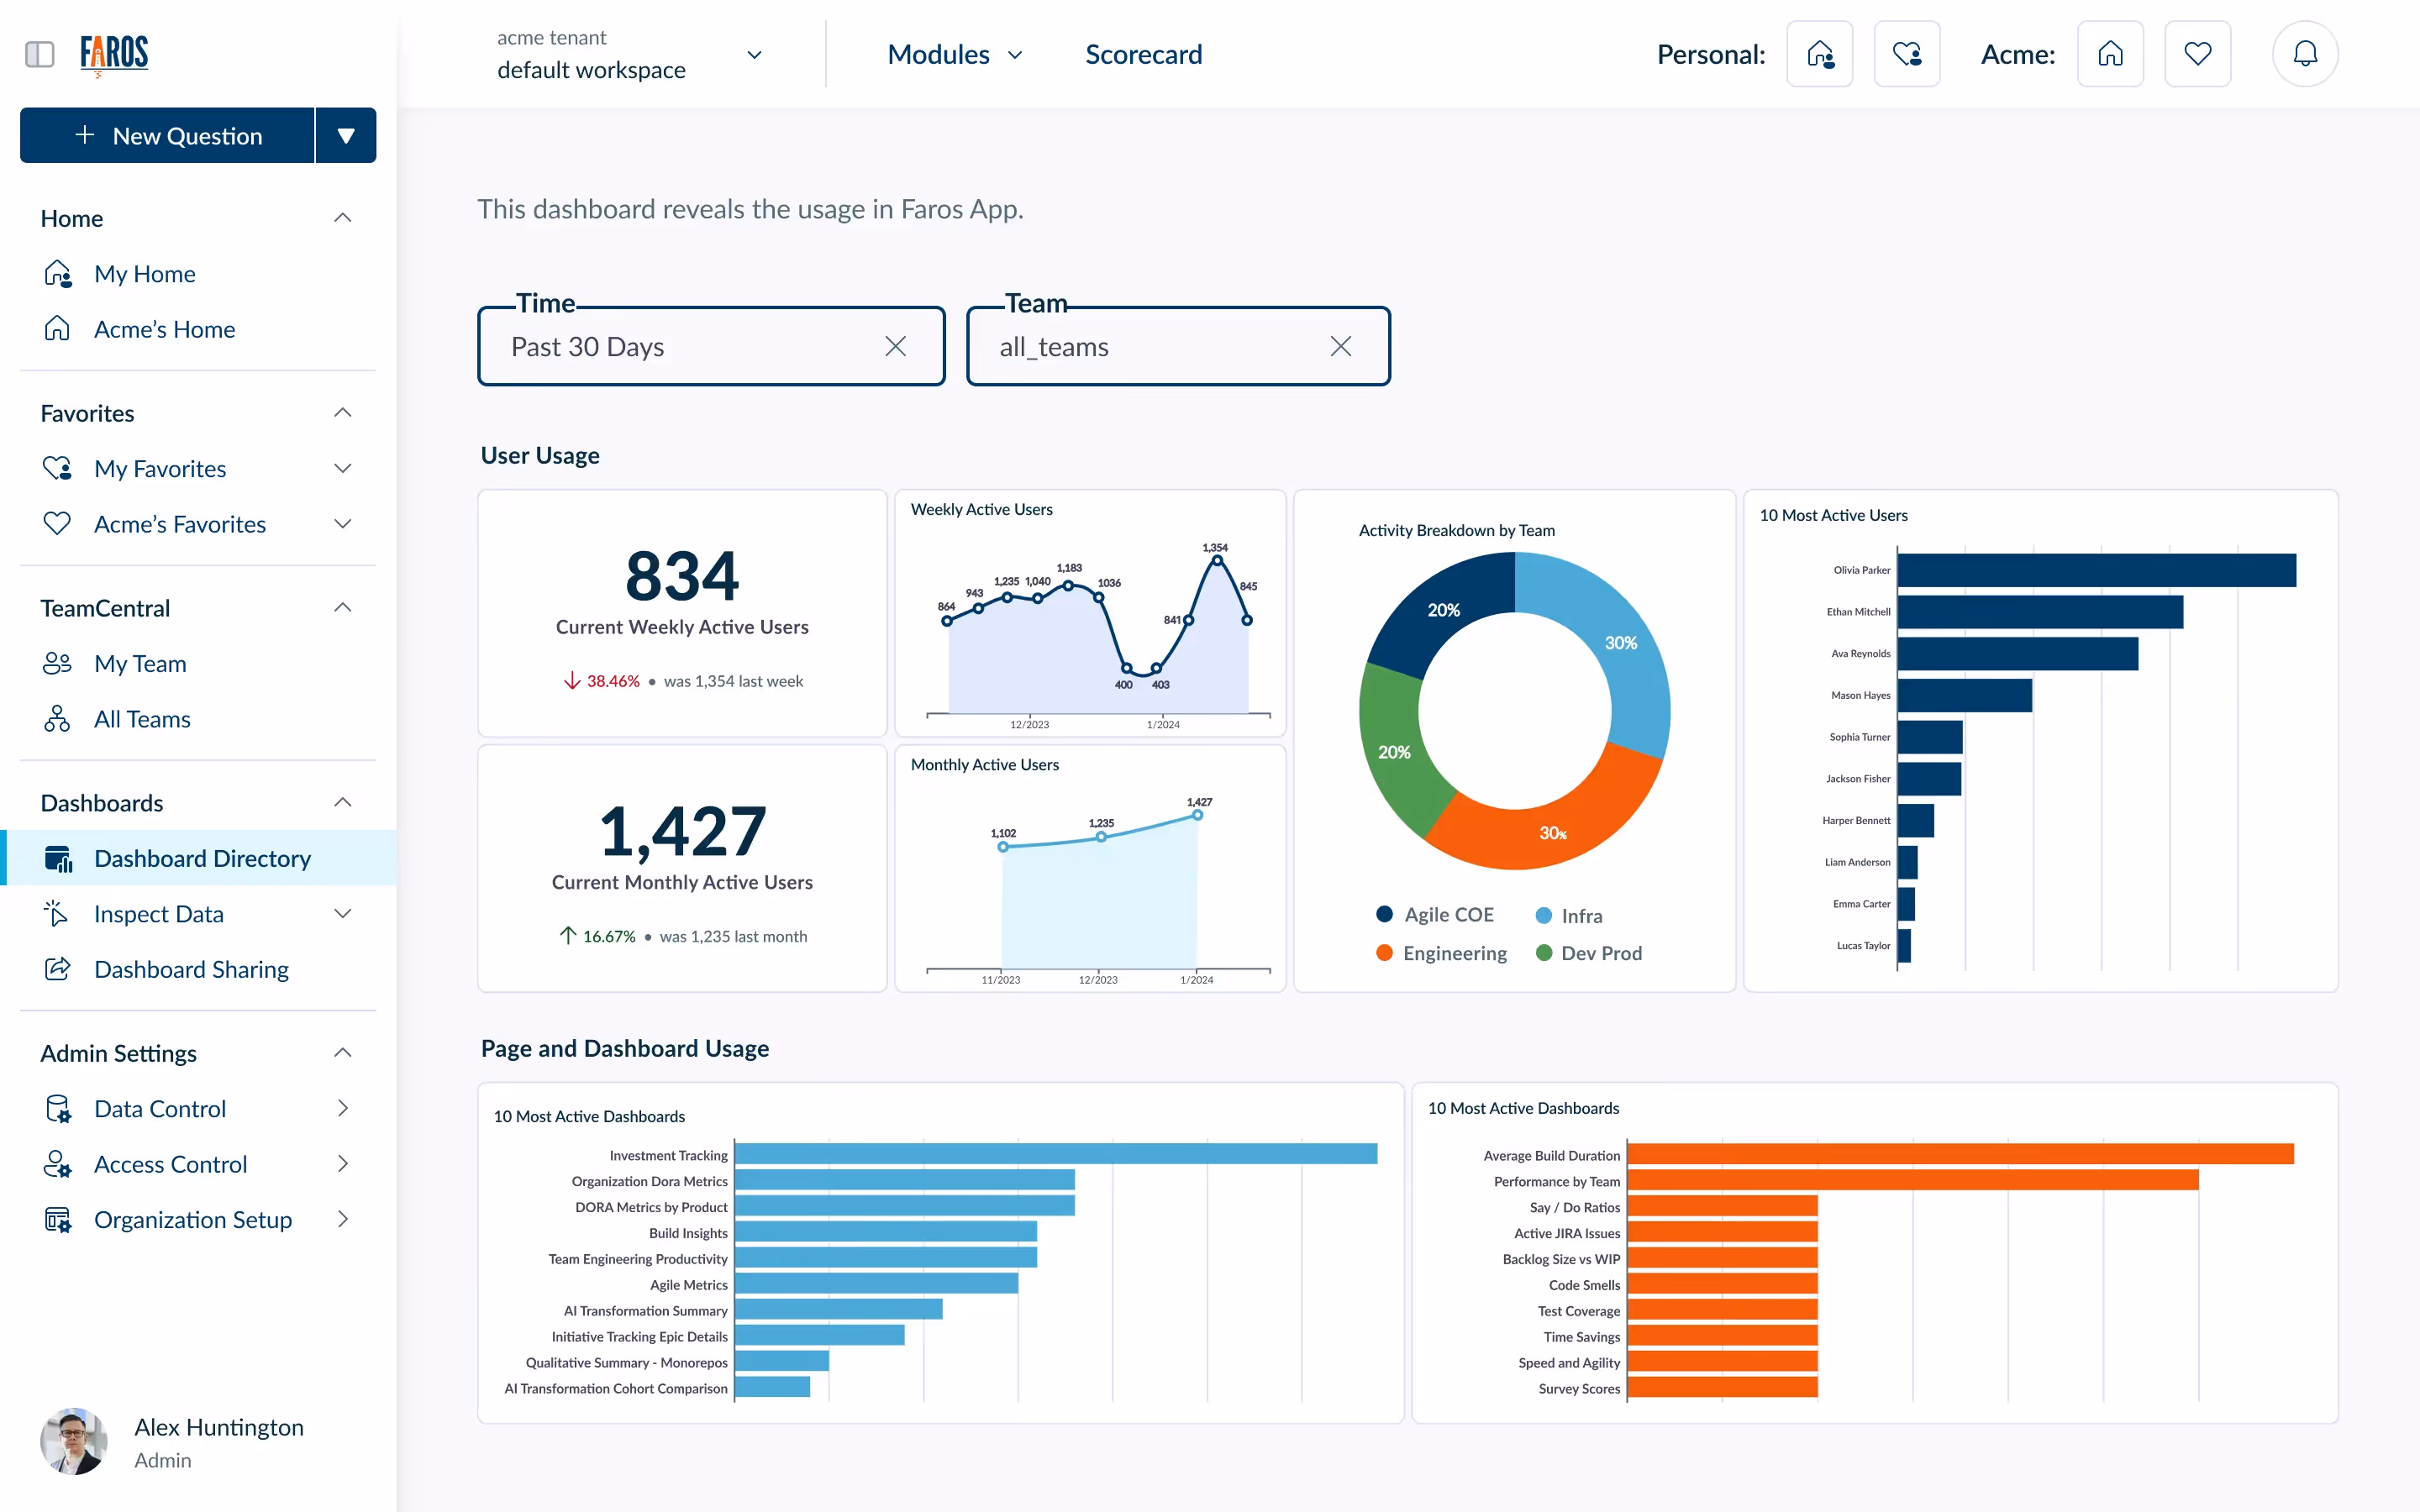Image resolution: width=2420 pixels, height=1512 pixels.
Task: Collapse the TeamCentral section
Action: point(342,608)
